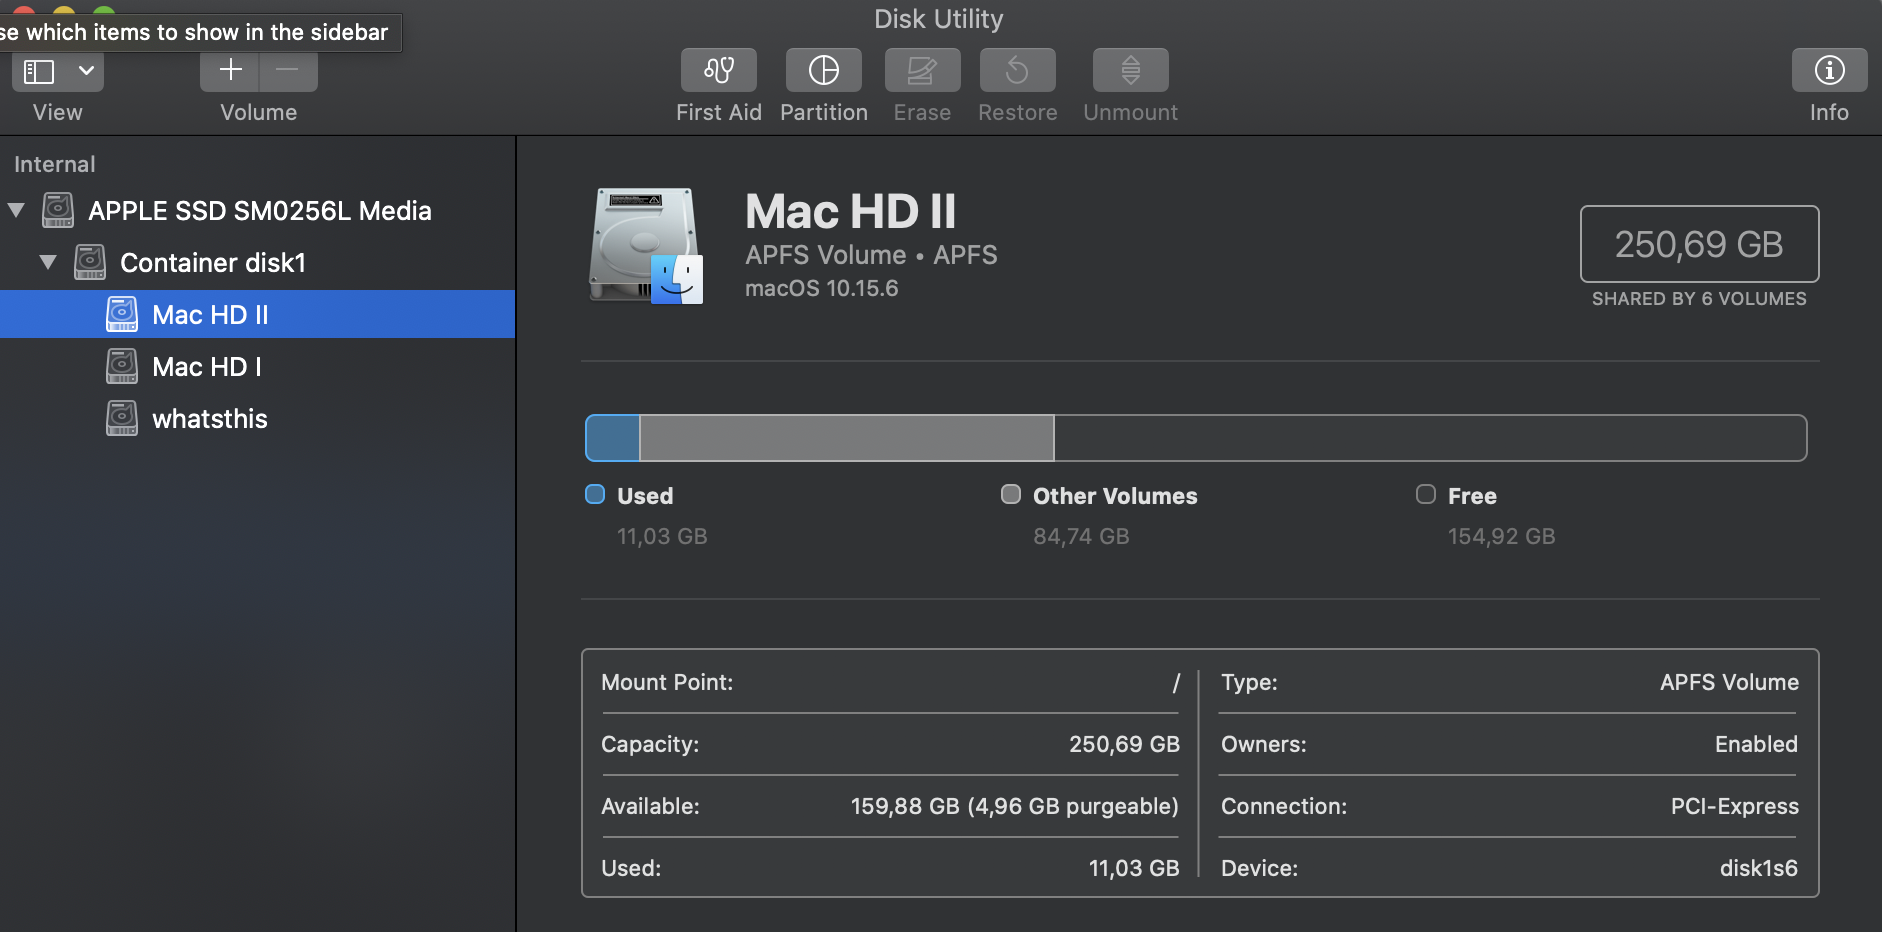Click the Free segment of usage bar
1882x932 pixels.
1430,438
